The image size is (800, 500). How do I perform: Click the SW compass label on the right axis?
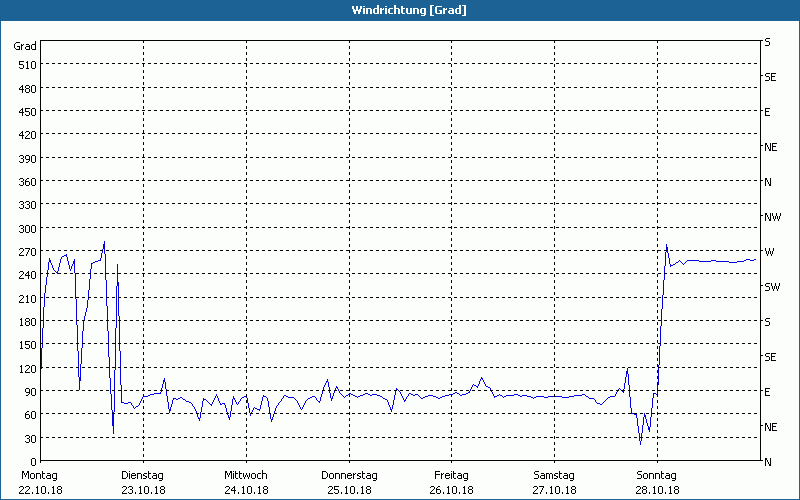[771, 287]
